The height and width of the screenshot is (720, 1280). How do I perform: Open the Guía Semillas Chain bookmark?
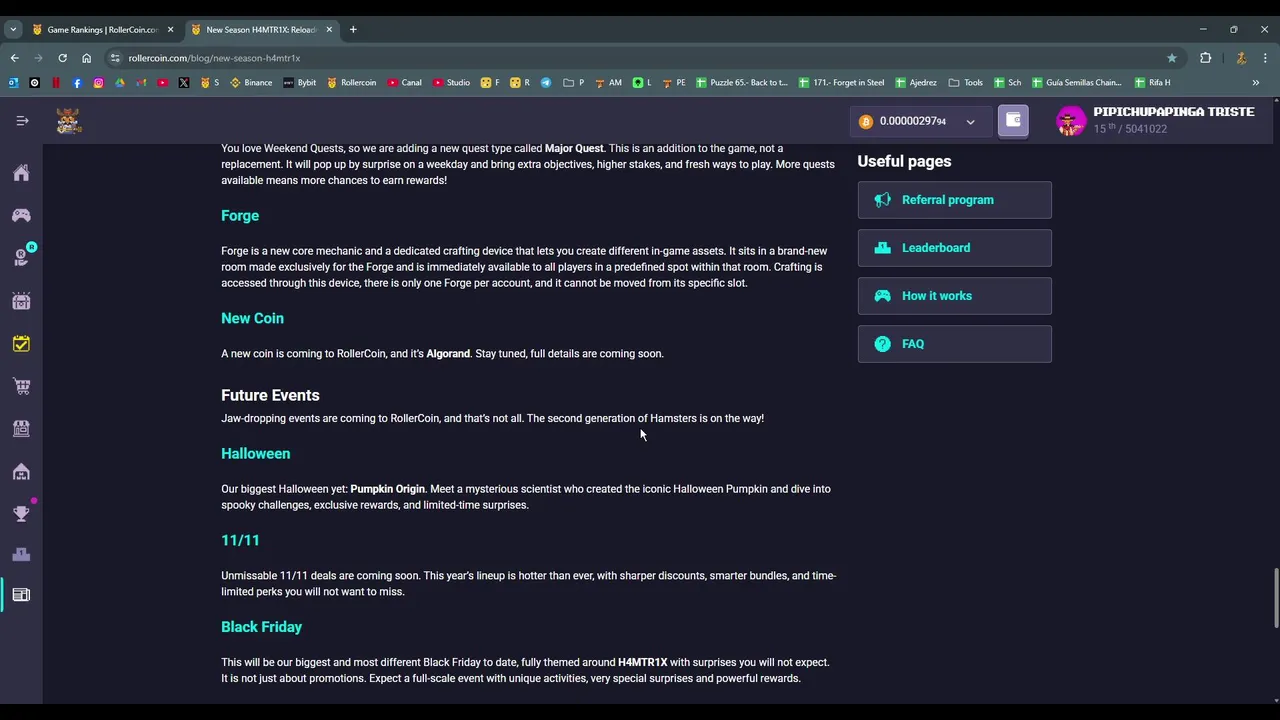pyautogui.click(x=1077, y=83)
